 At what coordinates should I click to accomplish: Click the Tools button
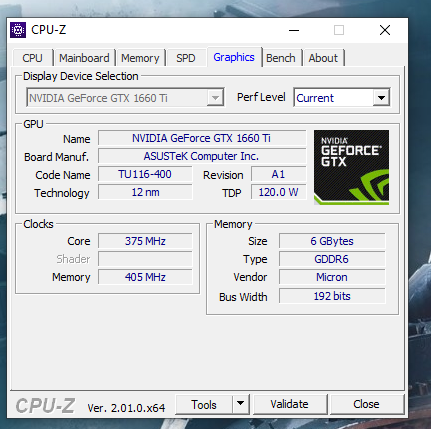click(204, 404)
